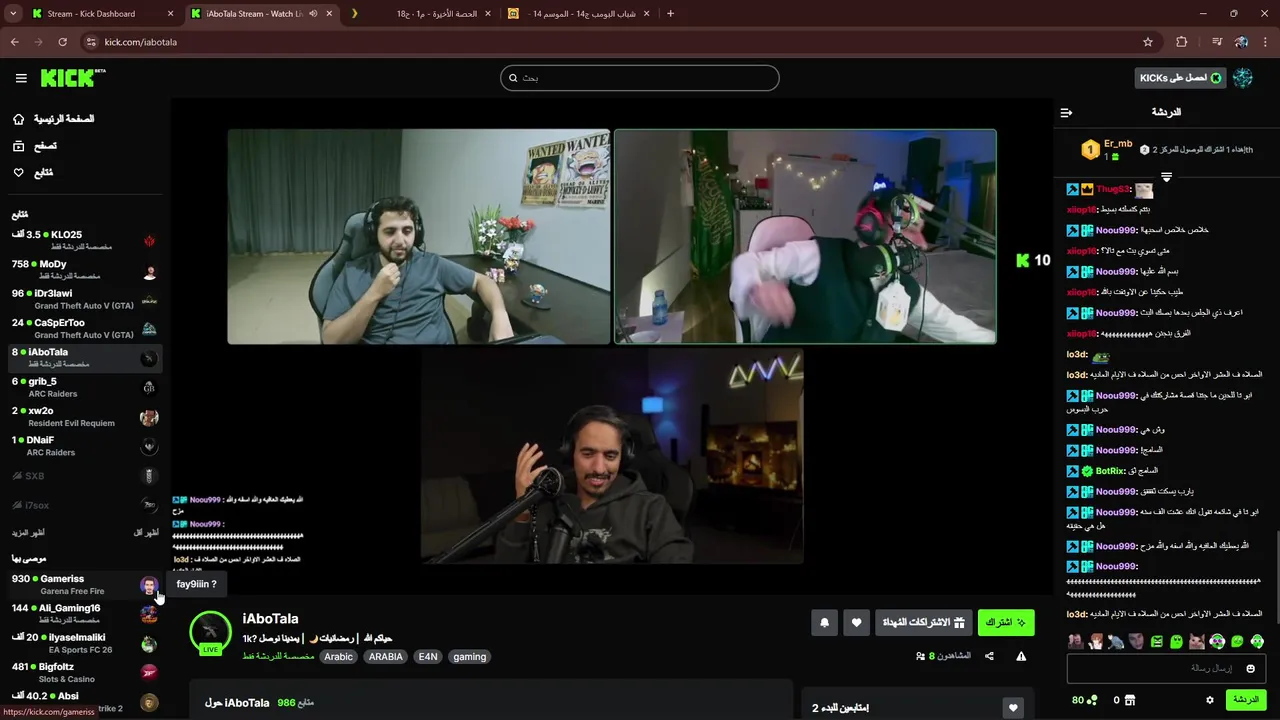
Task: Expand the leaderboard gift list chevron
Action: point(1166,177)
